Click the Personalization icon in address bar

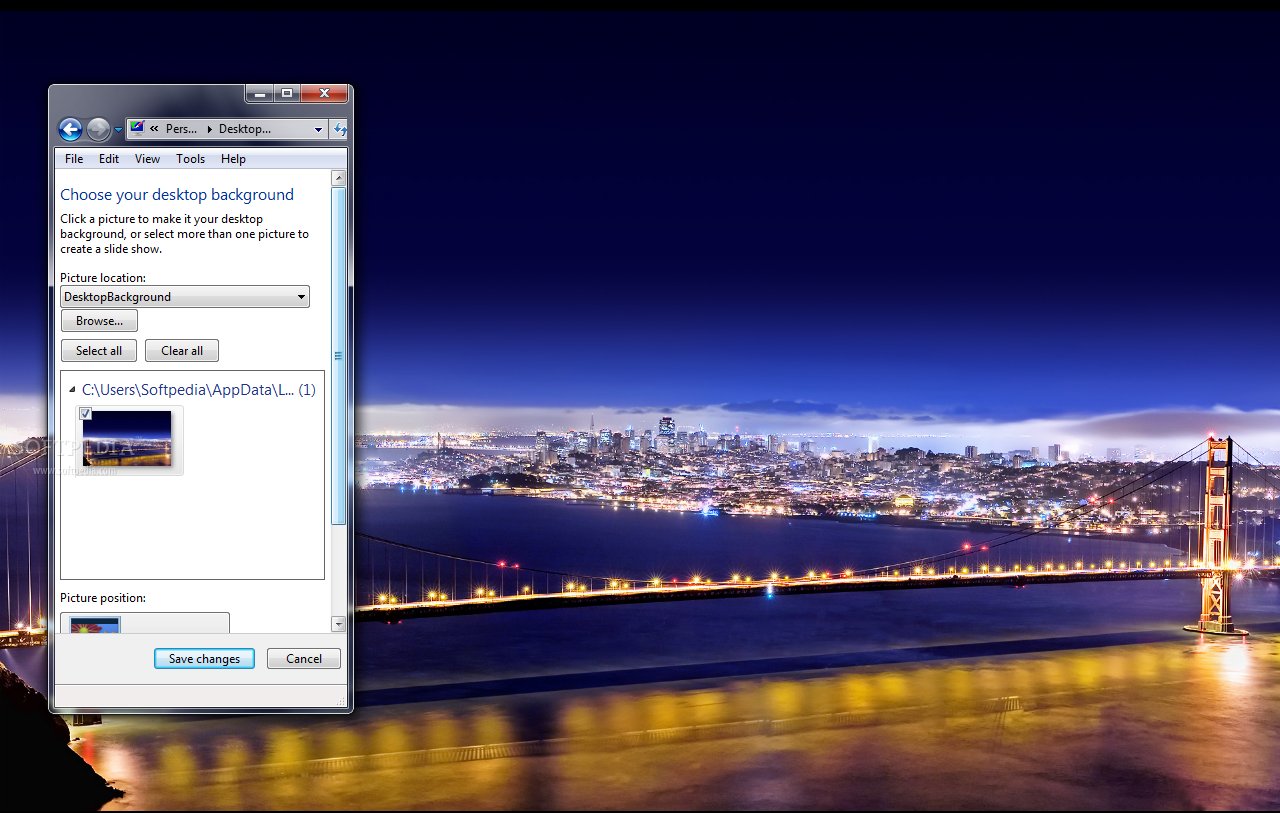coord(138,128)
